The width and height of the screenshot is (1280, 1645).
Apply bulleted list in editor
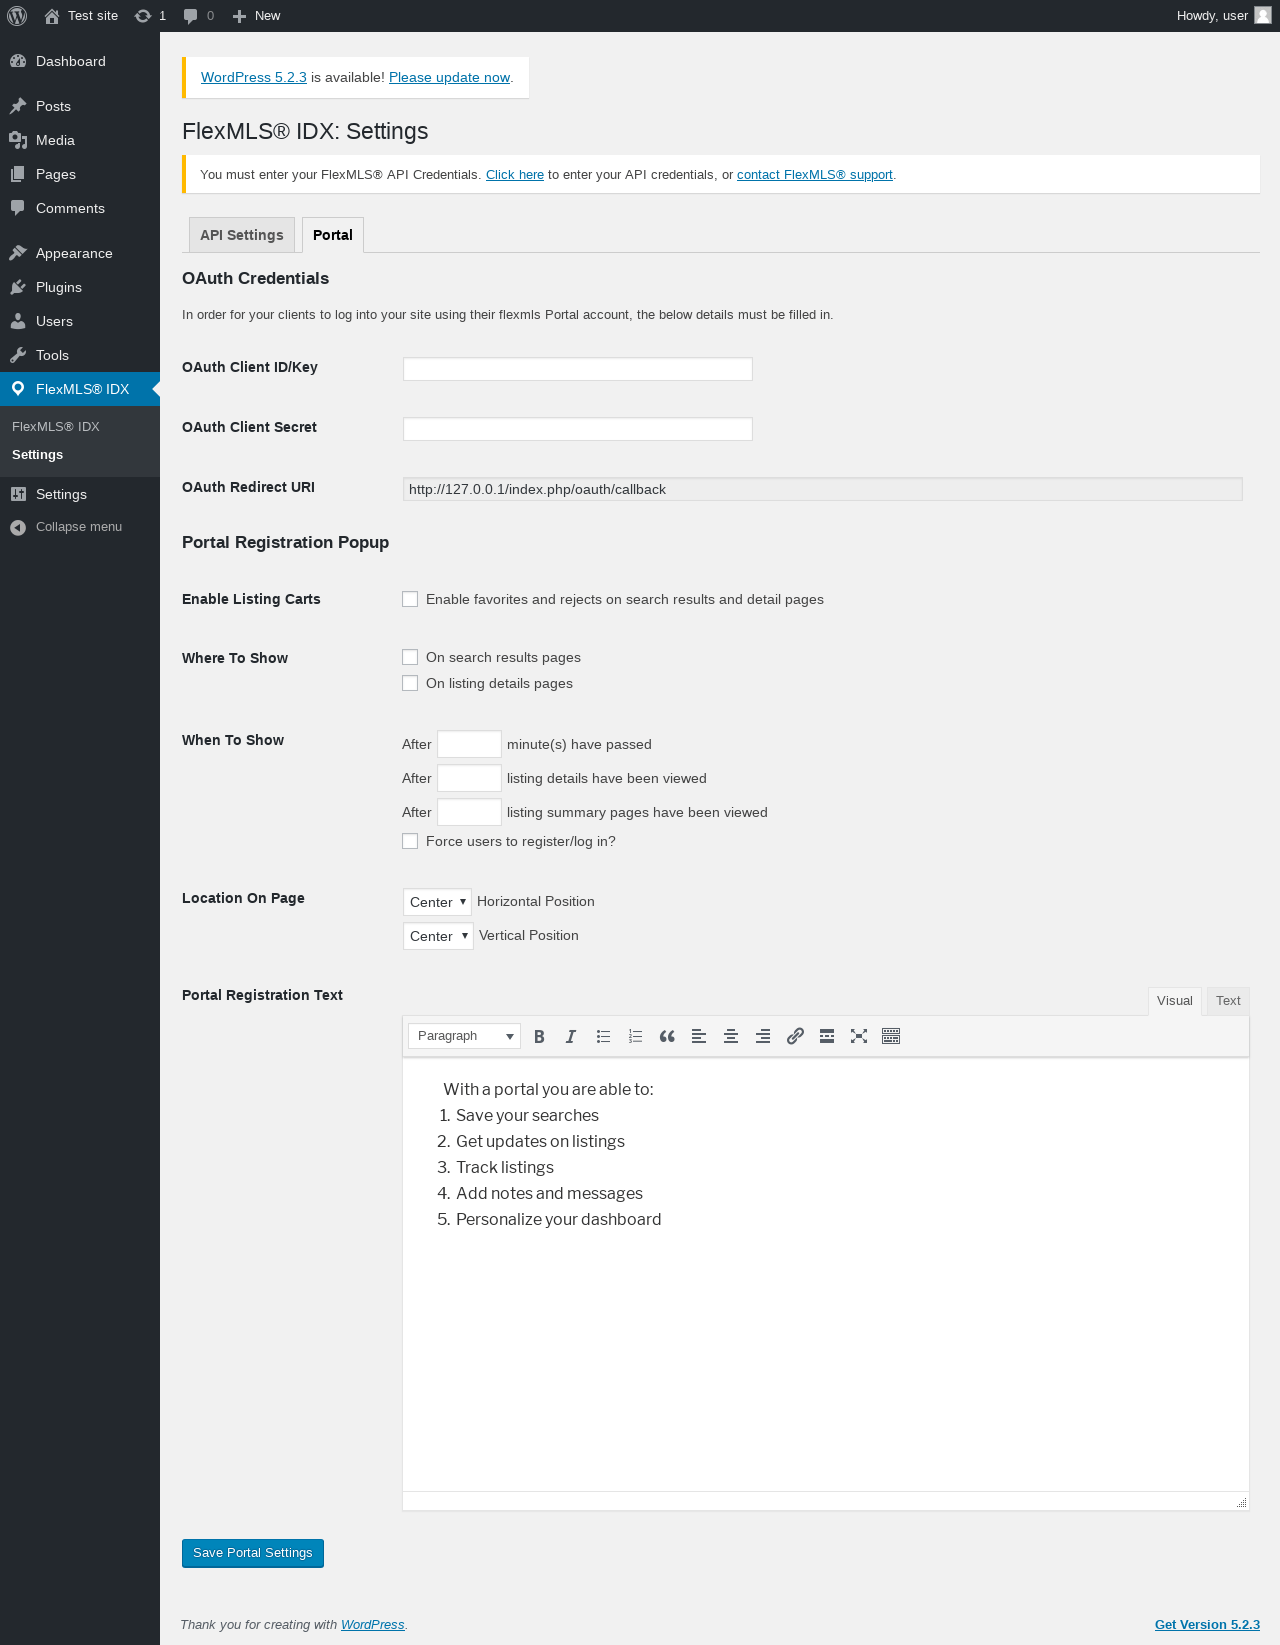point(603,1036)
